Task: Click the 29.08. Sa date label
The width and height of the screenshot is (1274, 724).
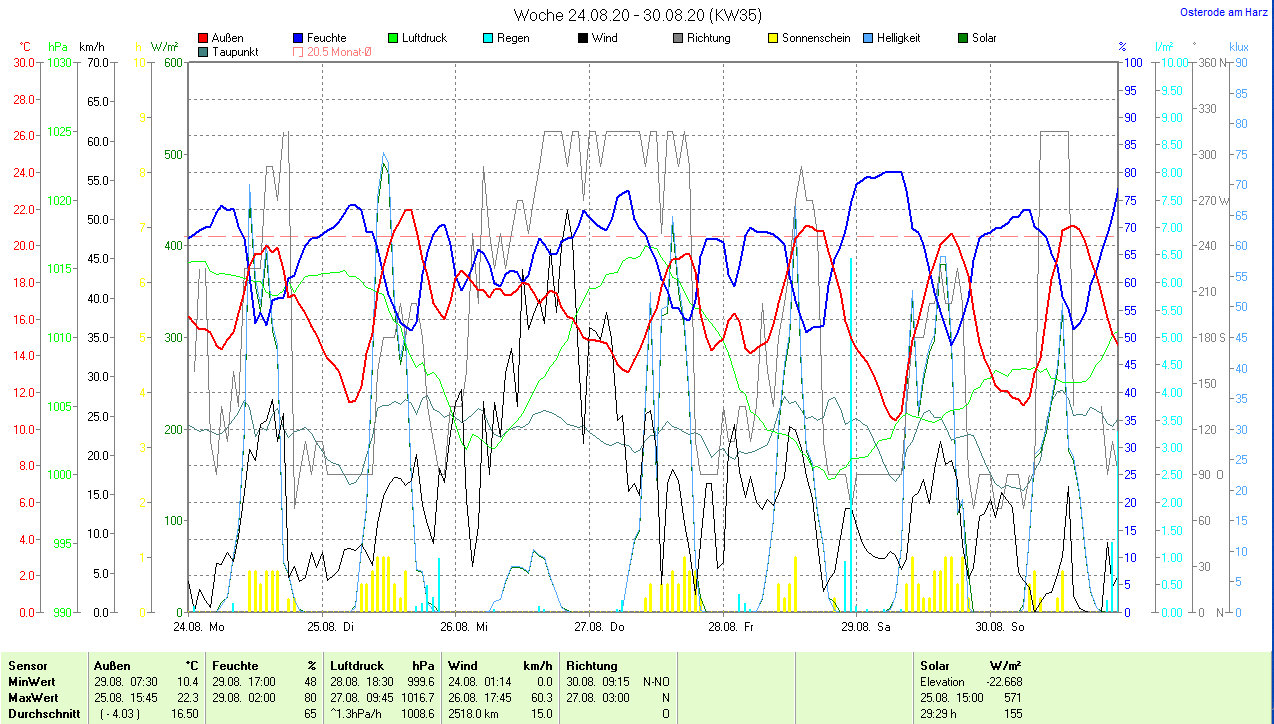Action: tap(865, 627)
